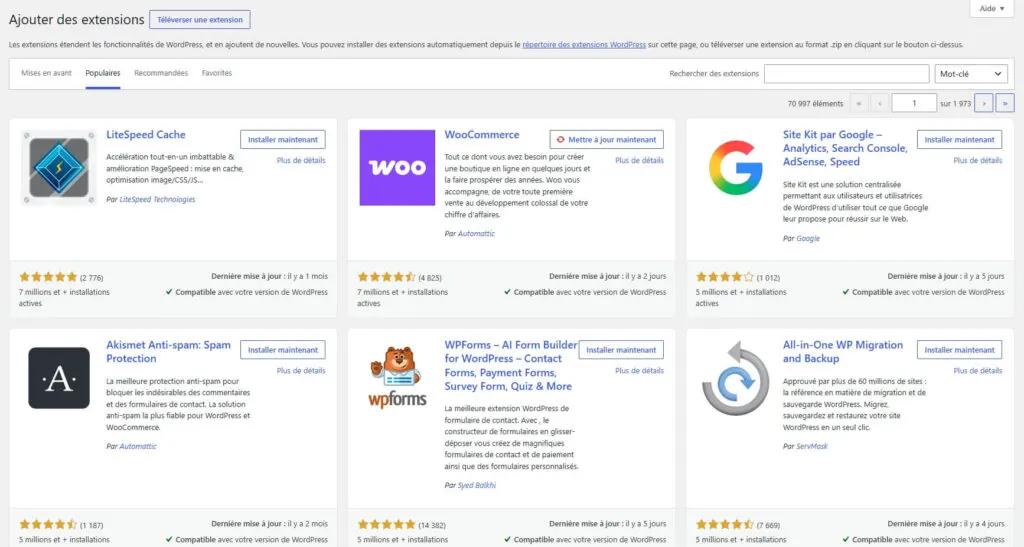
Task: Open the Recommandées tab
Action: point(161,73)
